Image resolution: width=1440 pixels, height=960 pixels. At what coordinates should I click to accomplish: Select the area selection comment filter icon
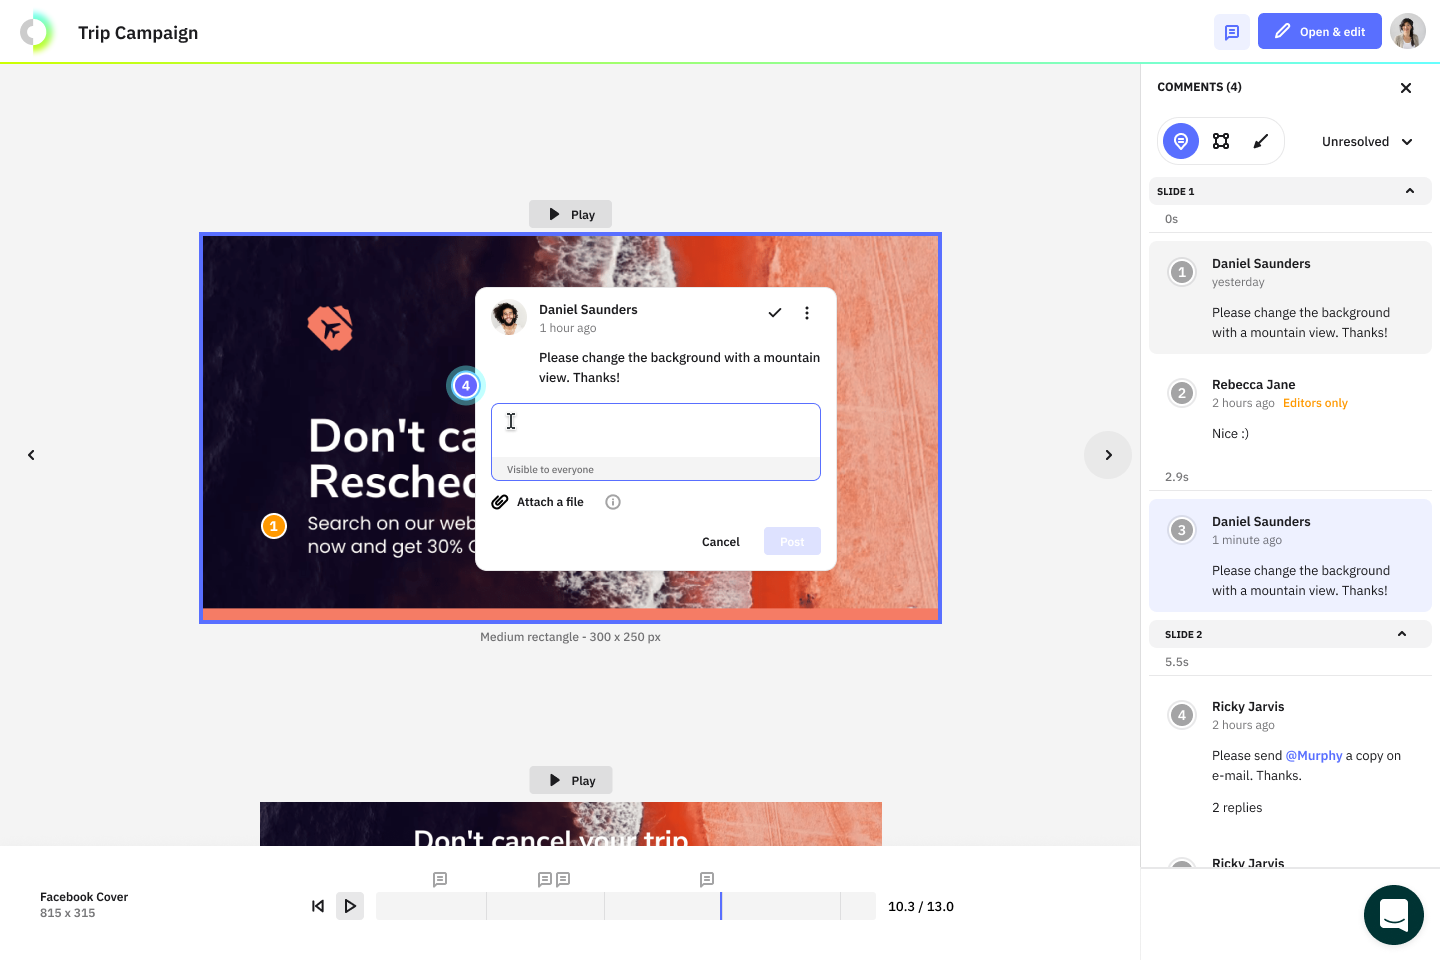(1221, 141)
